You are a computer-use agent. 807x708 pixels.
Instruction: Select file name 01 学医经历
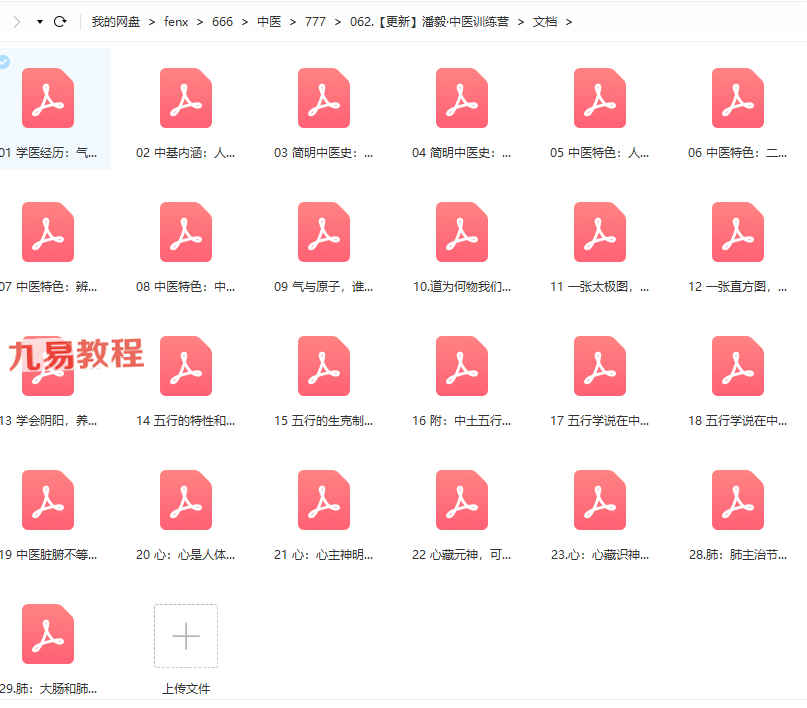point(48,153)
